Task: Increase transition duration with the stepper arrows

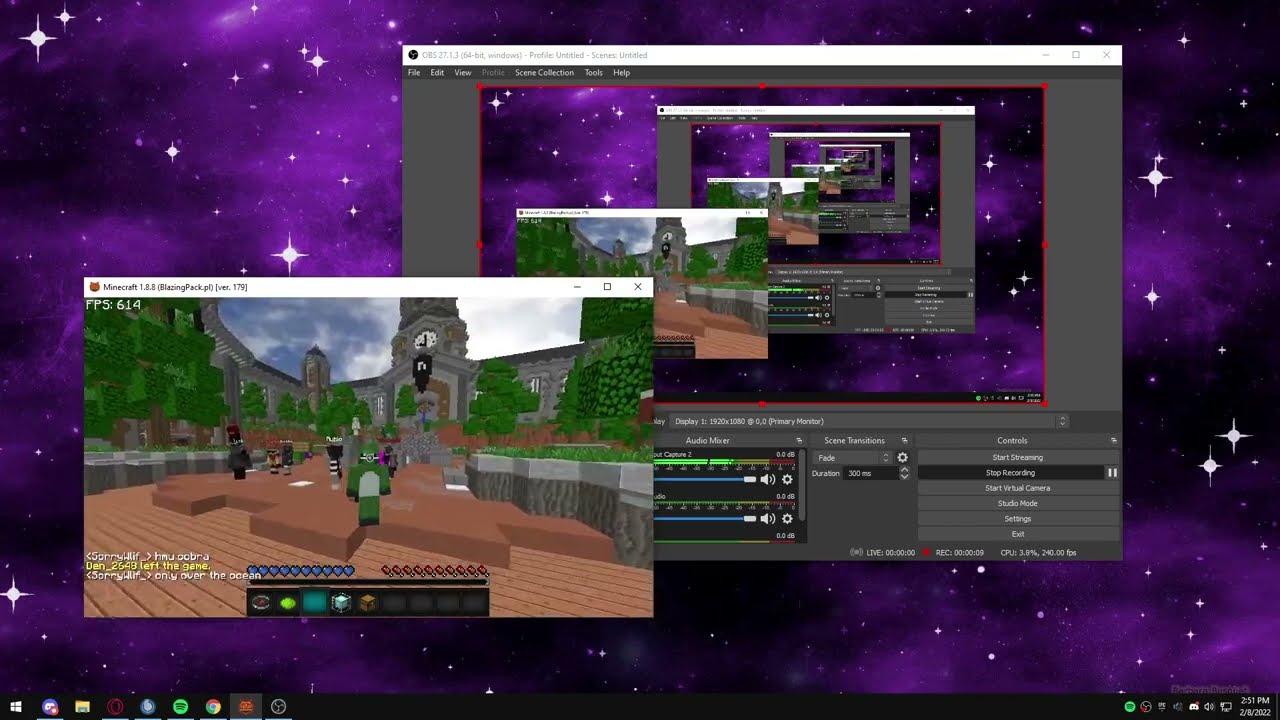Action: click(904, 470)
